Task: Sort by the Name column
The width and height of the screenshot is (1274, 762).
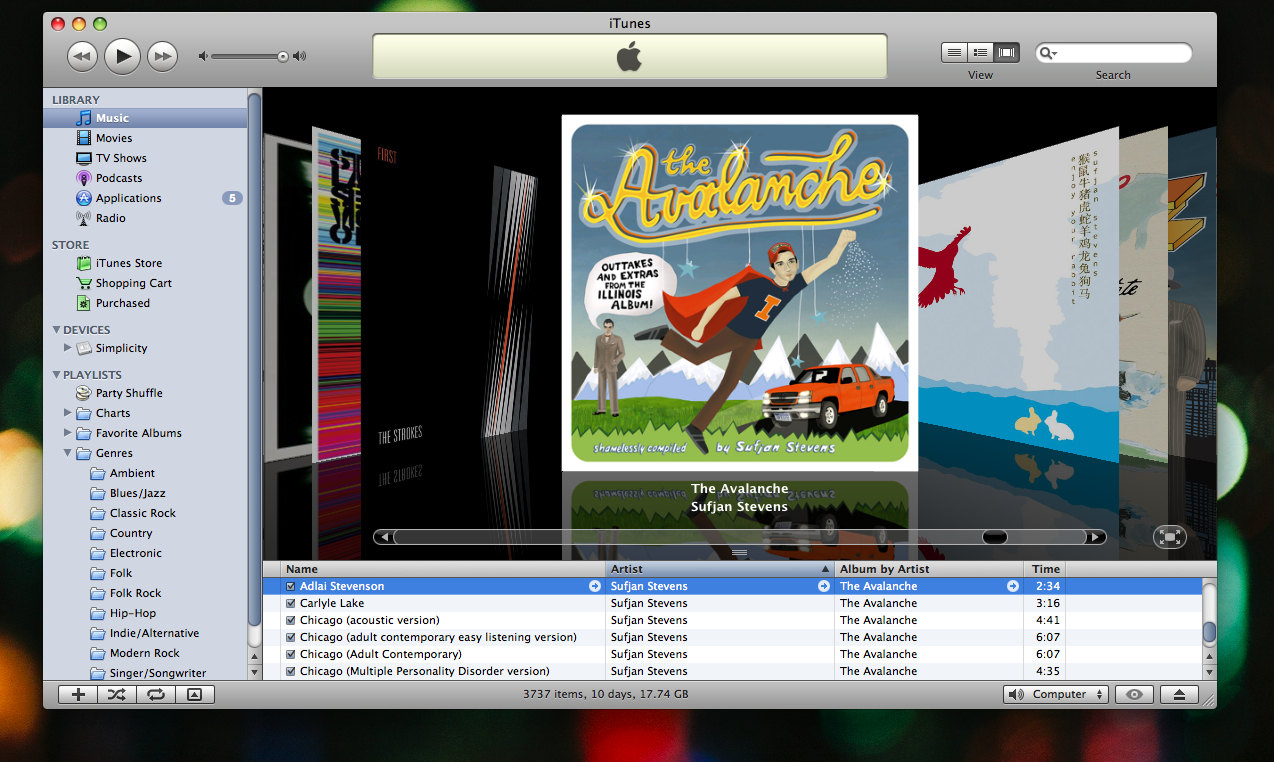Action: pyautogui.click(x=445, y=569)
